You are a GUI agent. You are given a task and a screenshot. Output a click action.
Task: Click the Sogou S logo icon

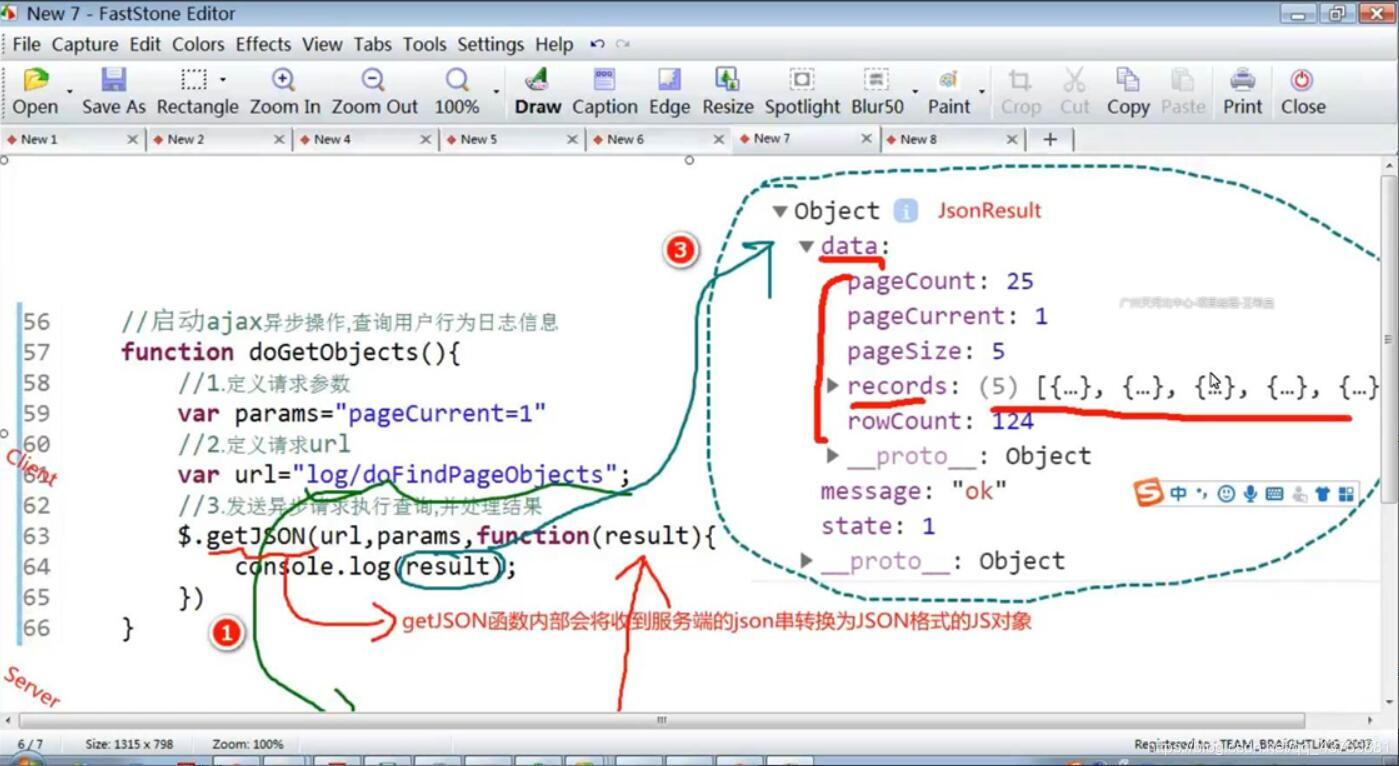pos(1148,493)
